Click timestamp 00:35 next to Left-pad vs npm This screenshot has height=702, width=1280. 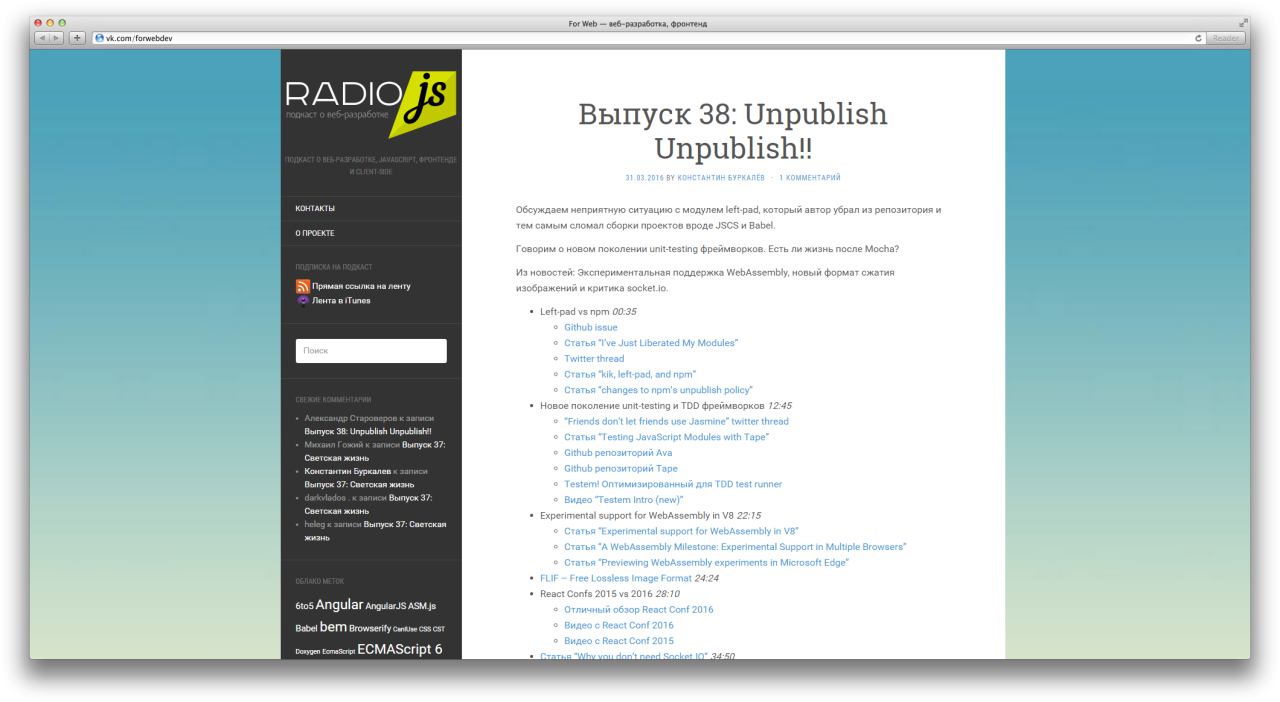pyautogui.click(x=624, y=312)
